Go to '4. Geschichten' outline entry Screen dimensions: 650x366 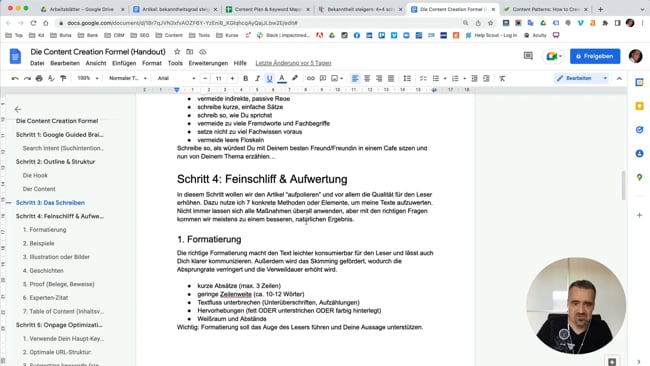pyautogui.click(x=43, y=271)
